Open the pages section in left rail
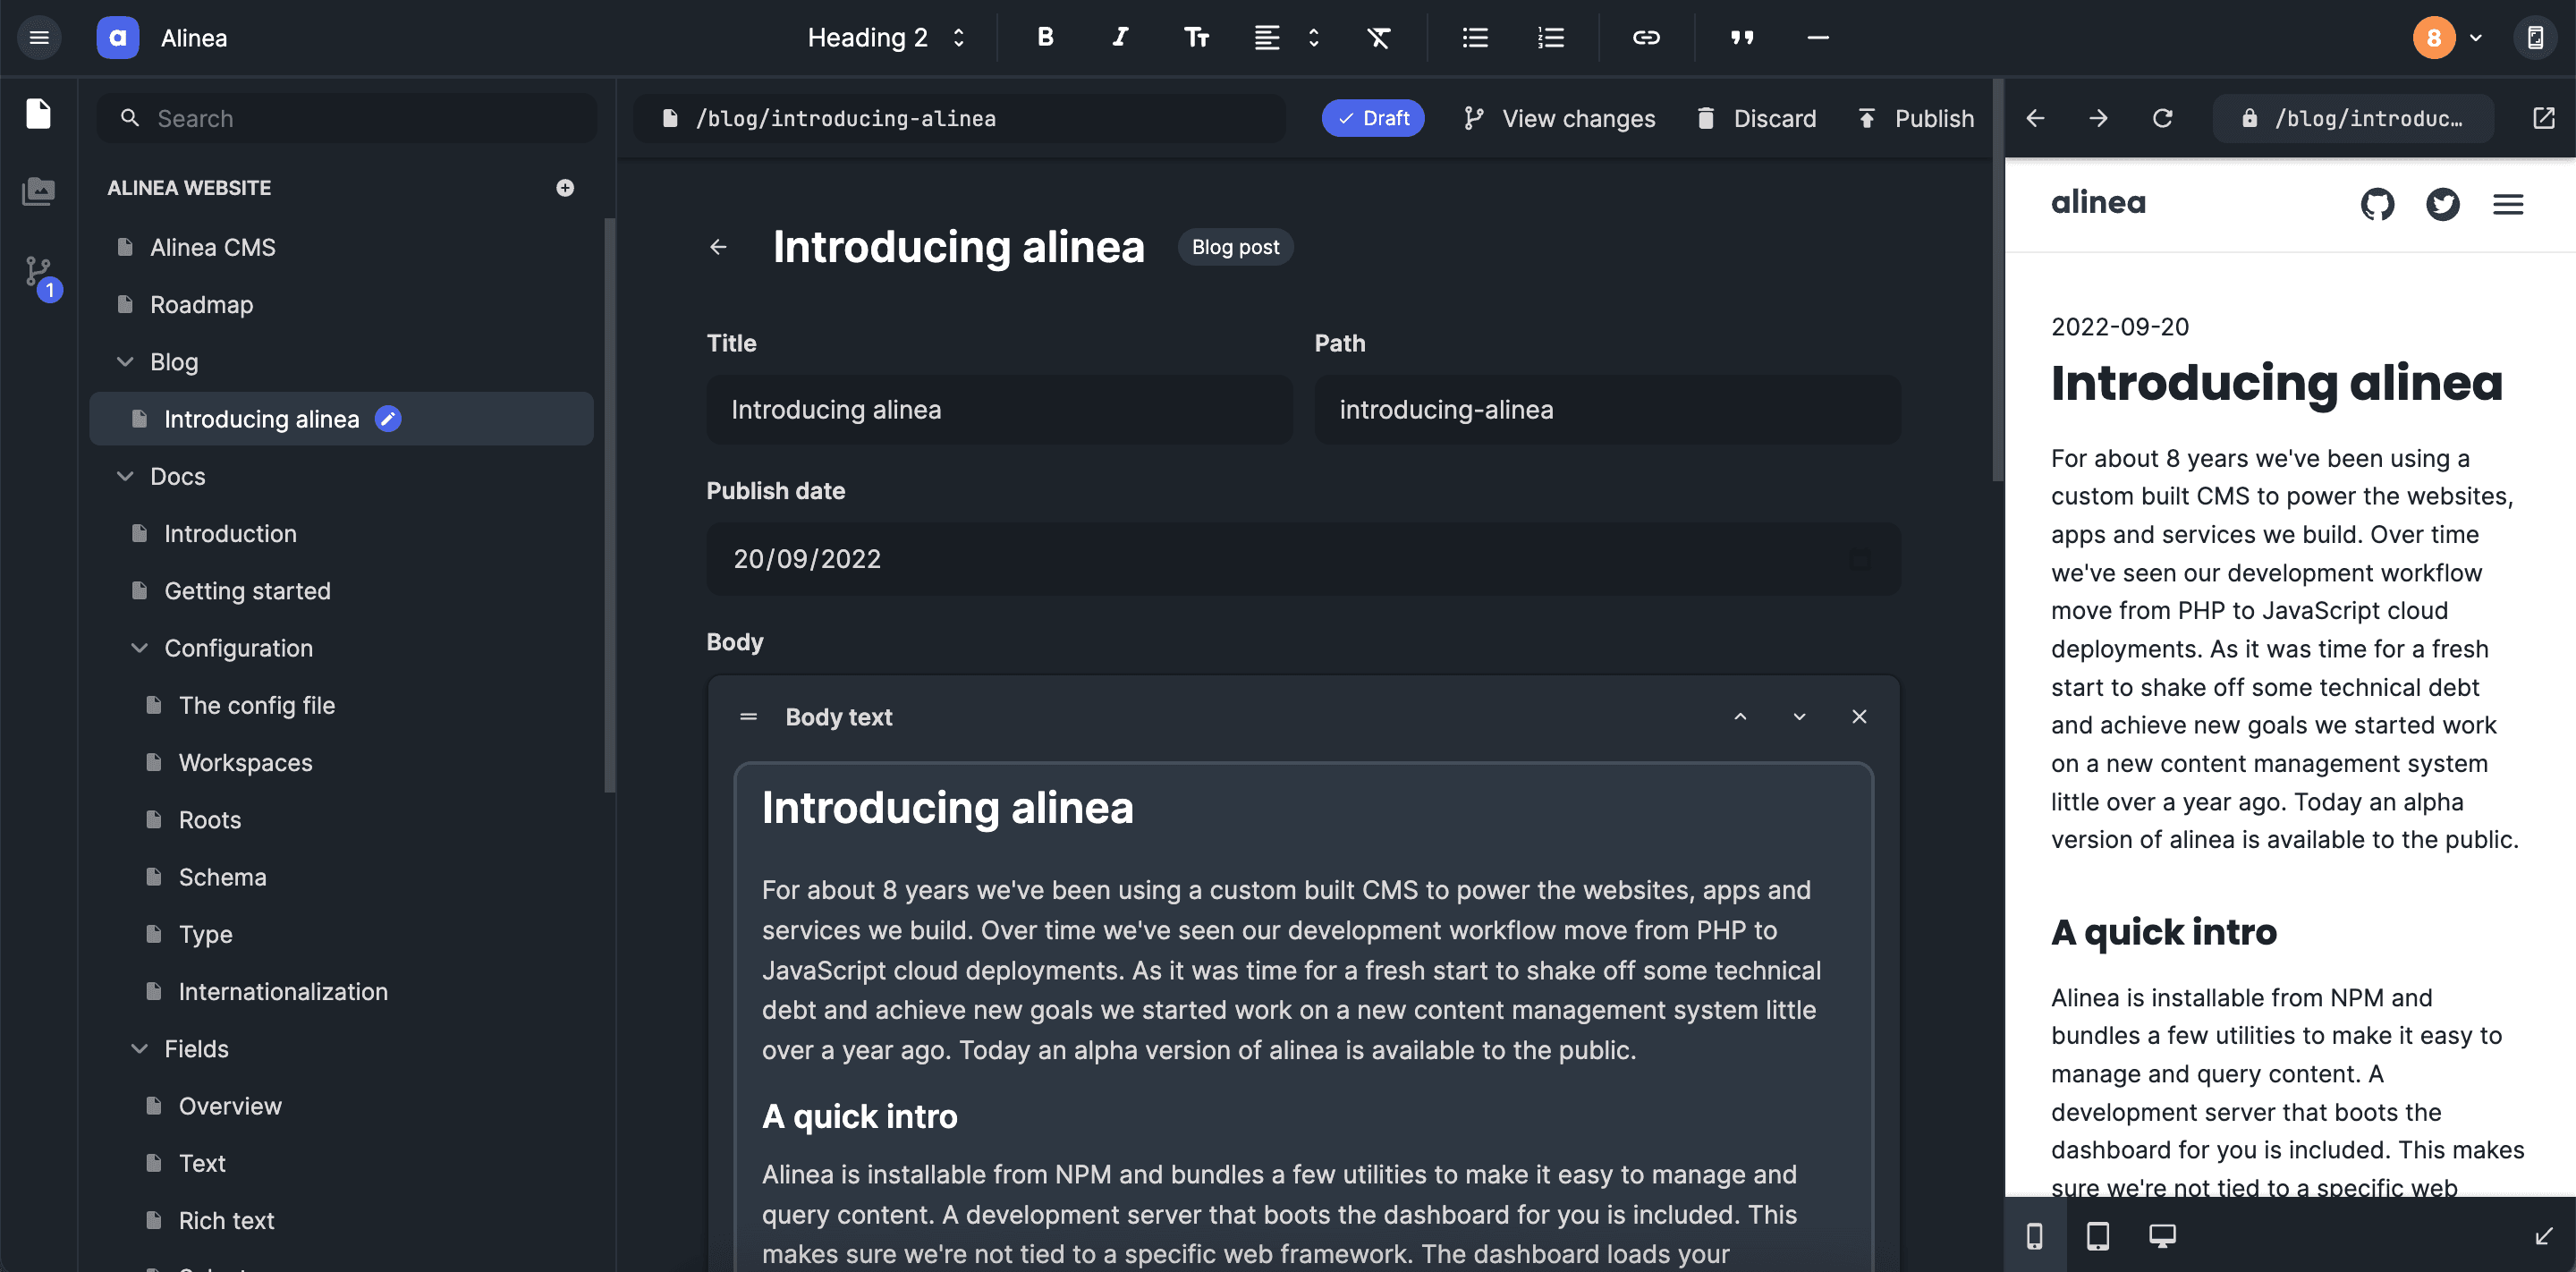Viewport: 2576px width, 1272px height. coord(39,113)
